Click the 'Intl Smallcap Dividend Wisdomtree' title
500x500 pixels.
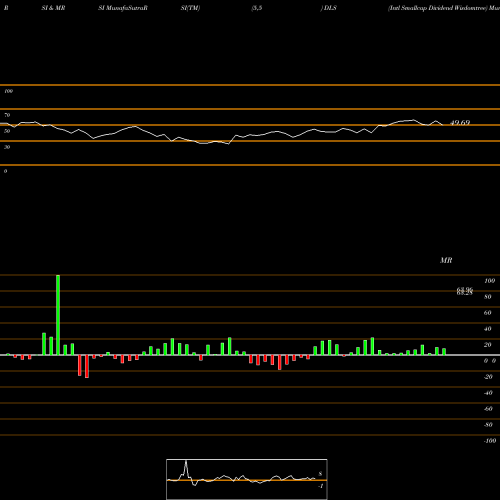click(438, 8)
